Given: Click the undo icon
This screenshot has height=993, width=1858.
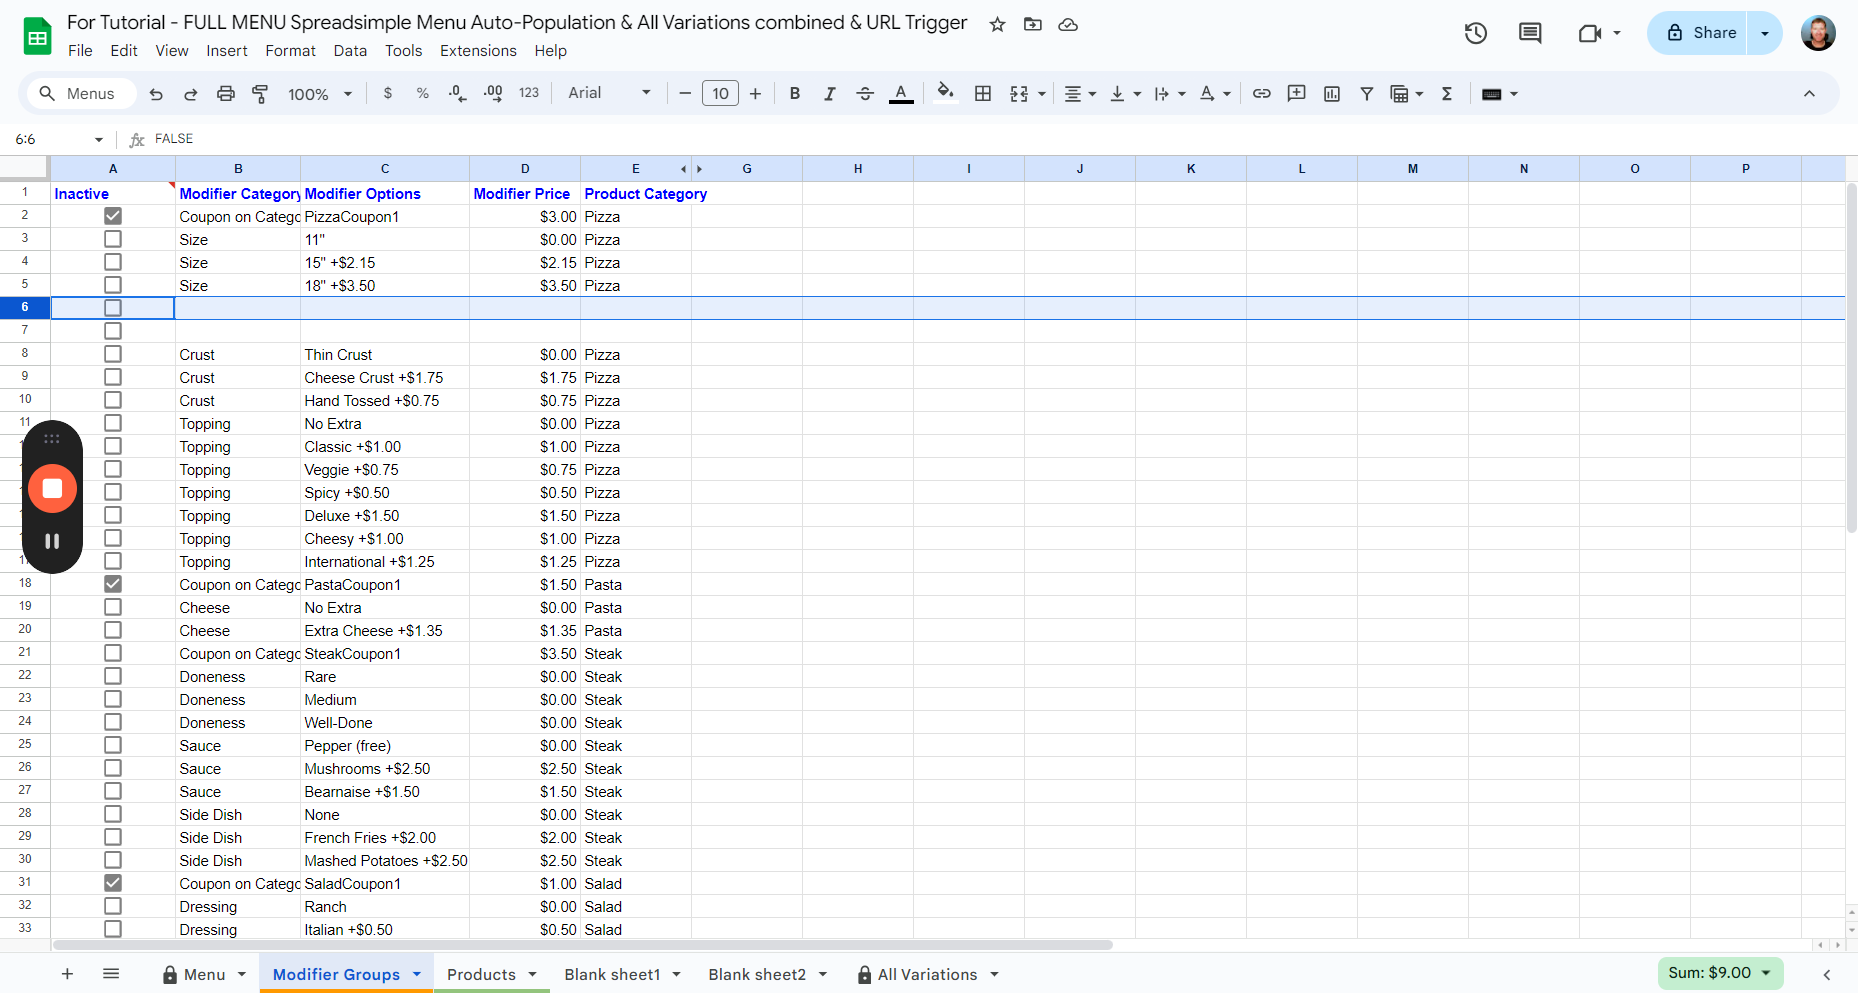Looking at the screenshot, I should pos(156,94).
